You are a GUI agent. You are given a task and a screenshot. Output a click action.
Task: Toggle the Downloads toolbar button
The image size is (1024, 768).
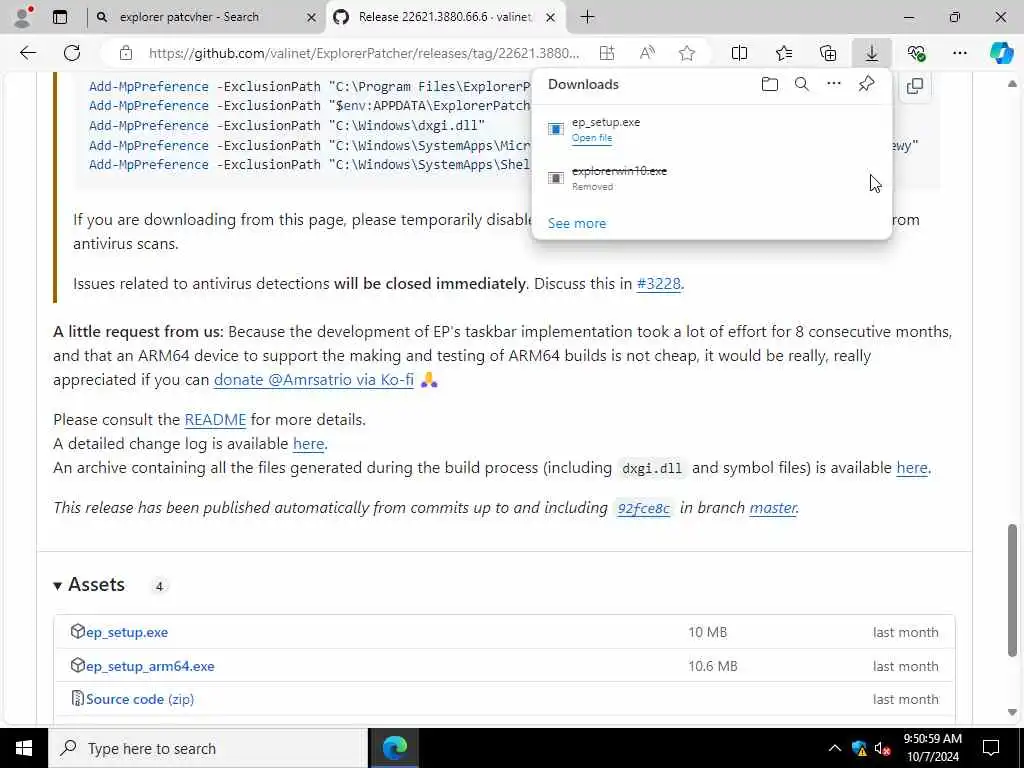click(x=872, y=53)
